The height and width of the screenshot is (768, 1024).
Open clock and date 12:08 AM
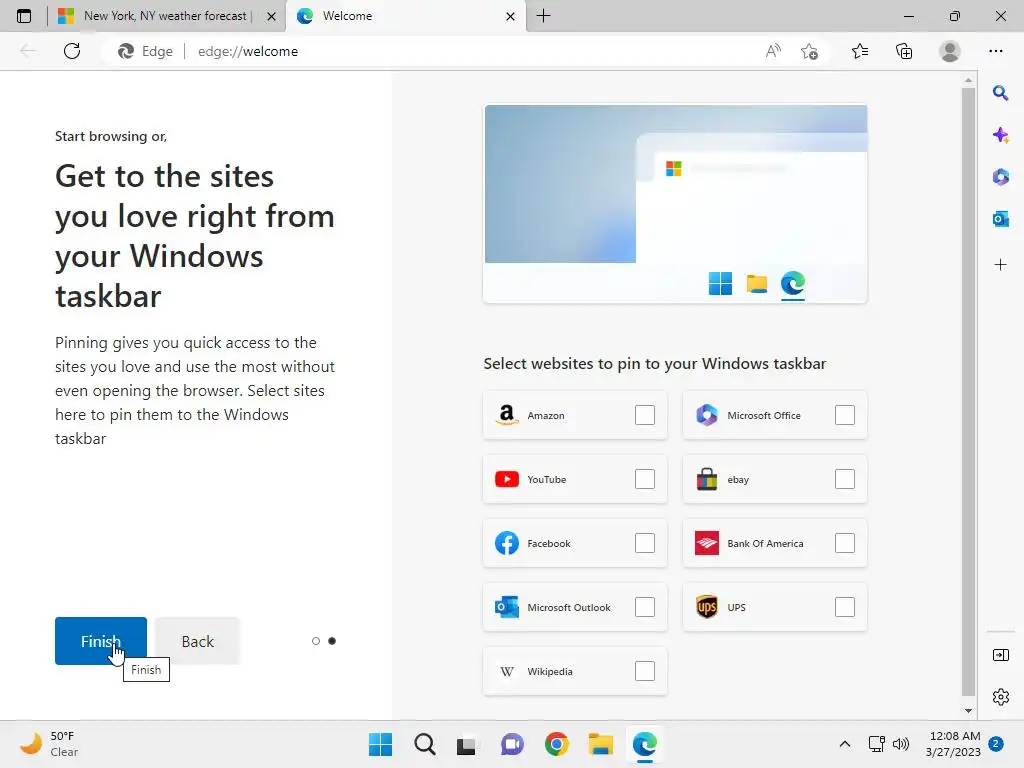[953, 744]
